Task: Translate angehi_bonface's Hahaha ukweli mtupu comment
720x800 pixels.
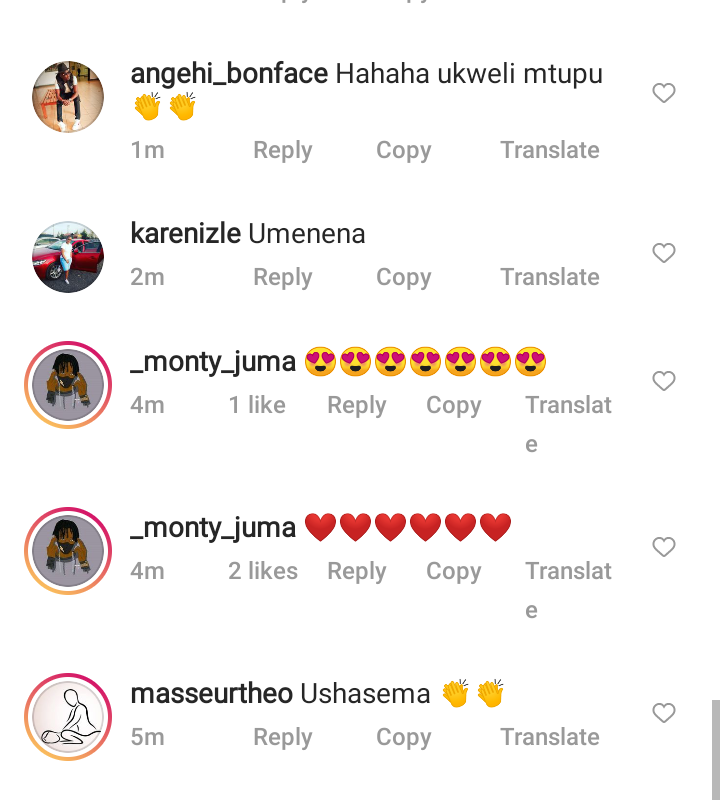Action: [550, 150]
